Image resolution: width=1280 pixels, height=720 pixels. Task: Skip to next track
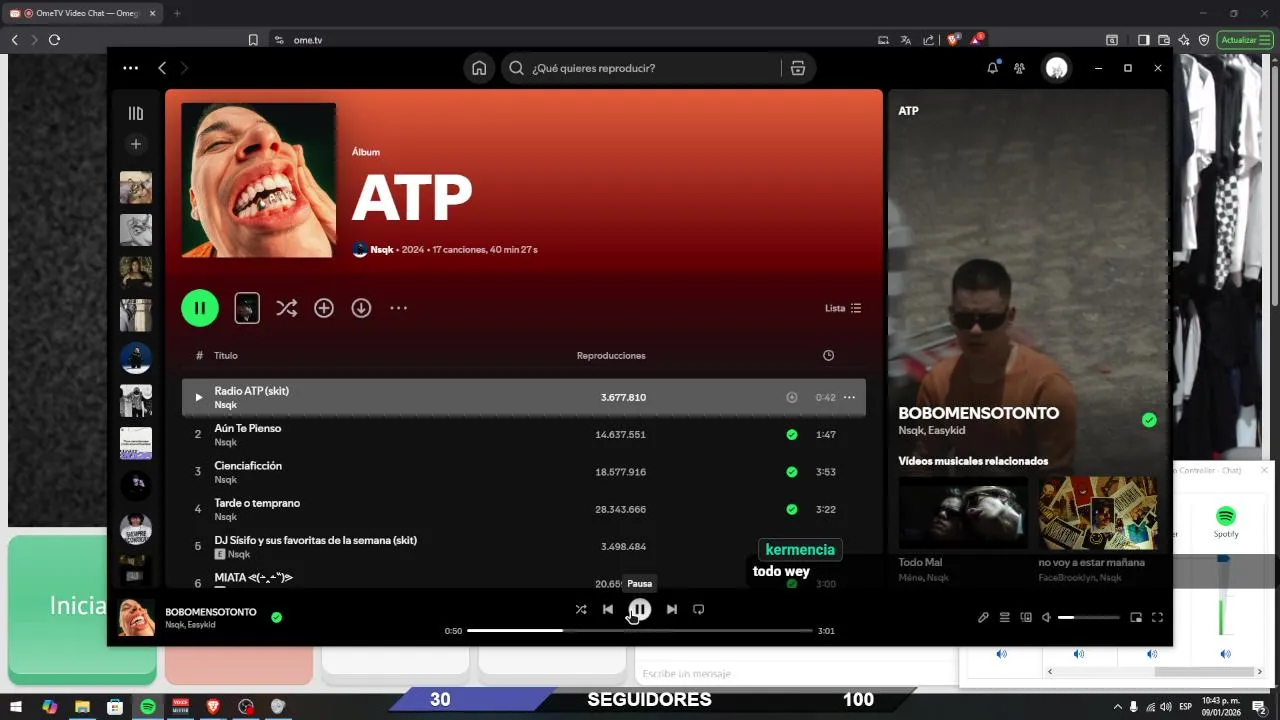(672, 609)
